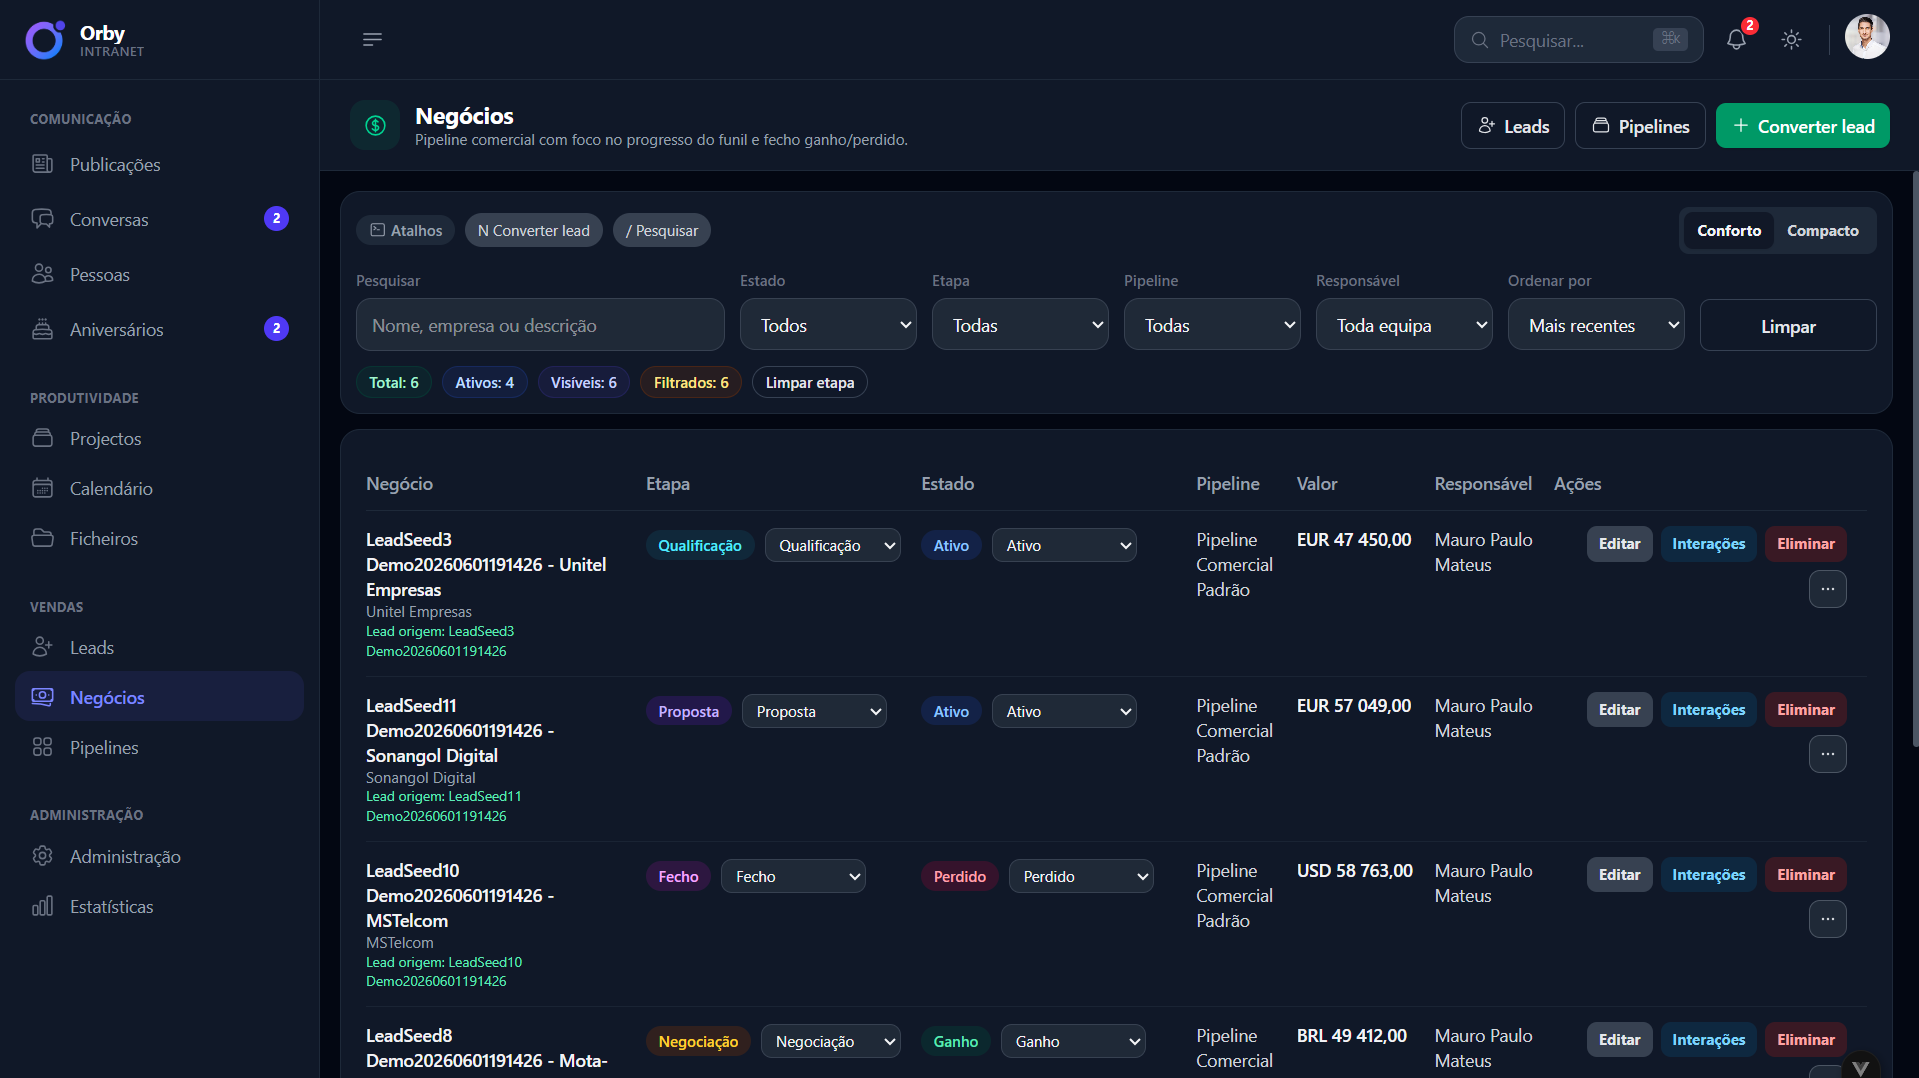This screenshot has height=1078, width=1919.
Task: Open Projectos icon in sidebar
Action: [42, 438]
